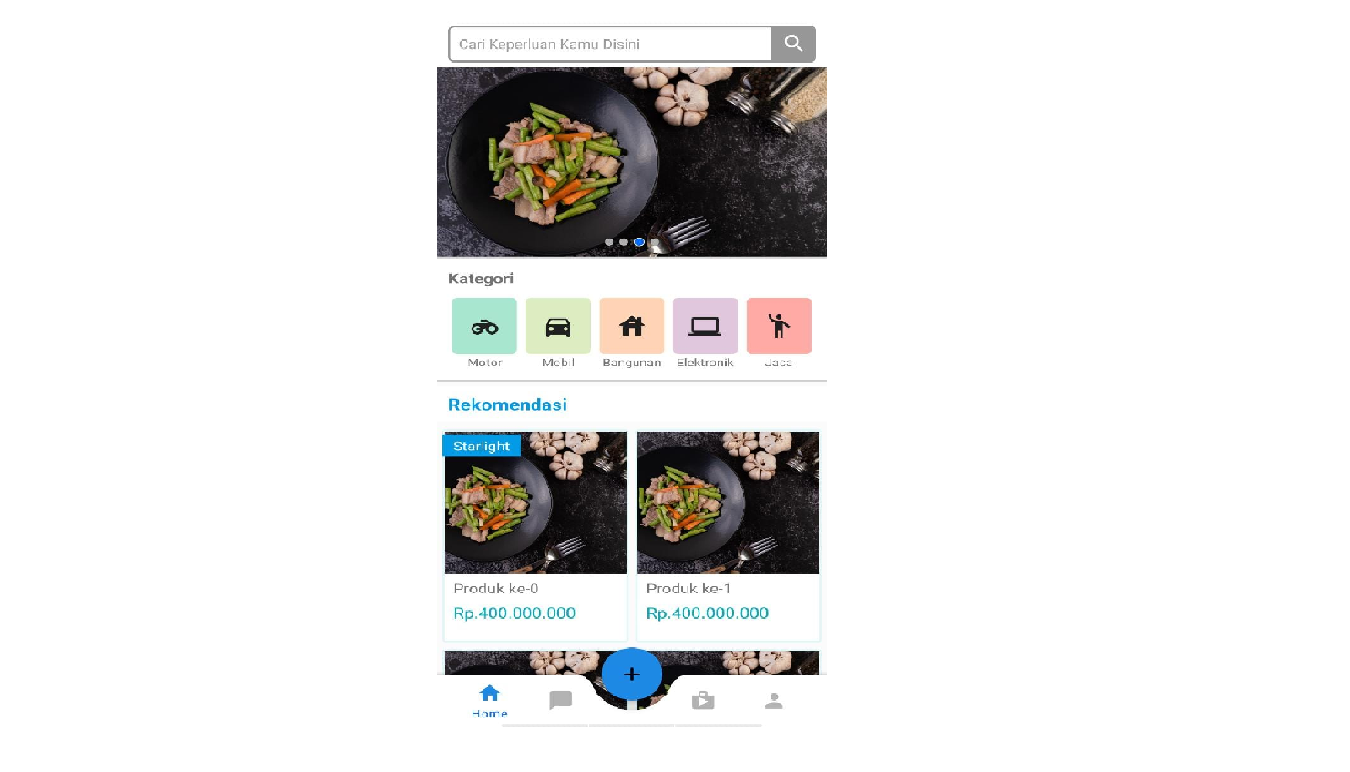
Task: Open the chat bubble tab icon
Action: pos(561,701)
